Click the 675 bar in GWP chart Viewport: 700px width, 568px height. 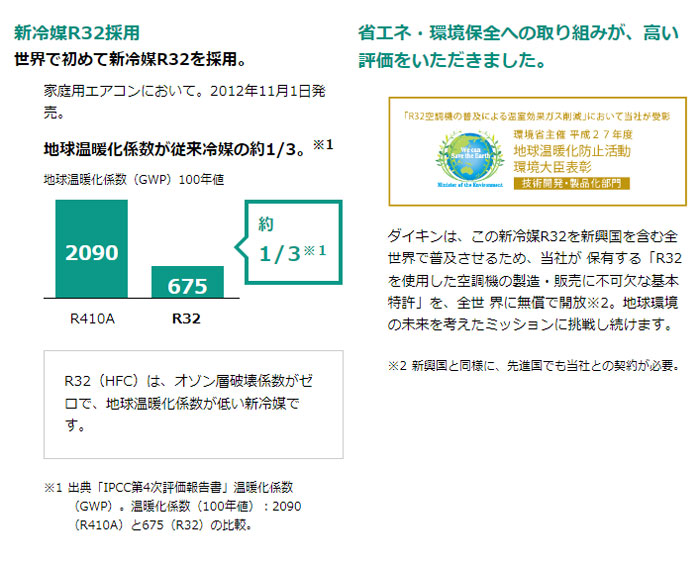pos(188,282)
